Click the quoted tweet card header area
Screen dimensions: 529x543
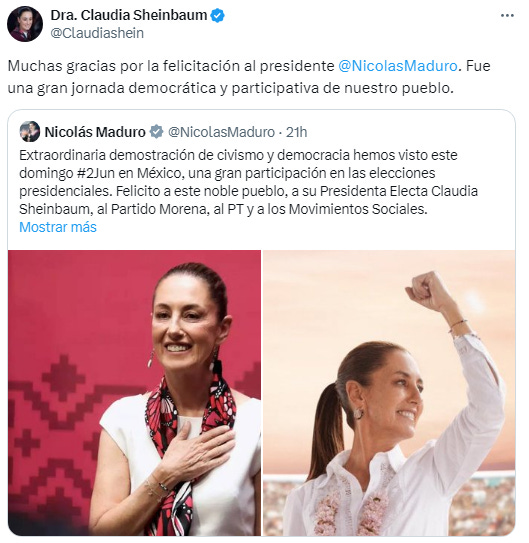(163, 132)
